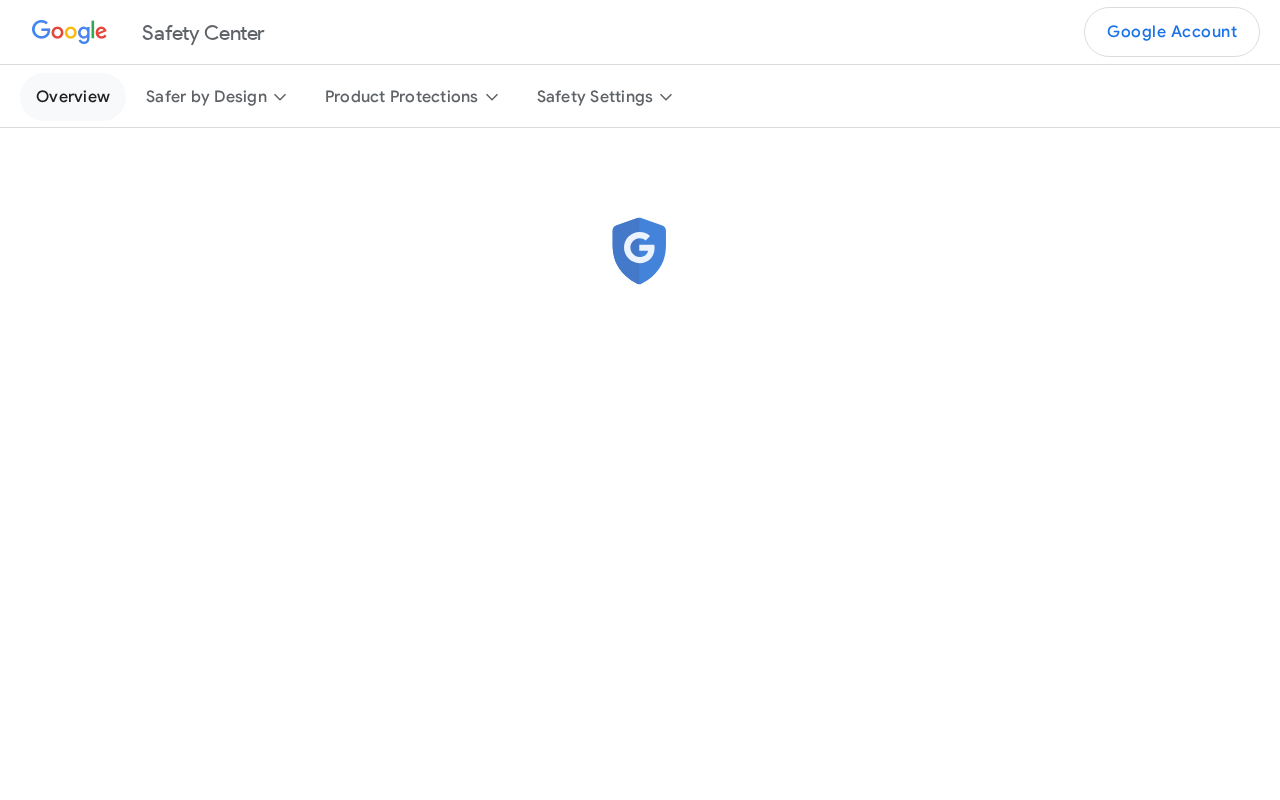Click the down arrow beside Product Protections
This screenshot has height=800, width=1280.
(x=492, y=97)
